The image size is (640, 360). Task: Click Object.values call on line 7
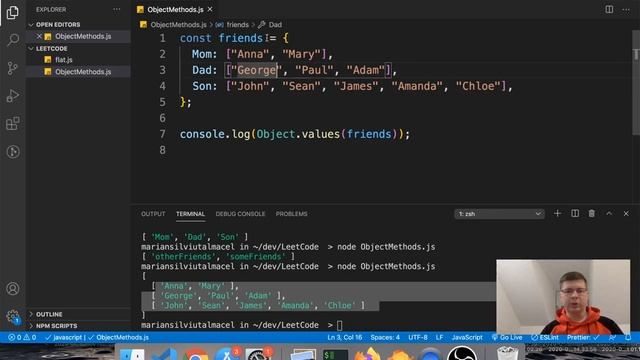coord(298,134)
